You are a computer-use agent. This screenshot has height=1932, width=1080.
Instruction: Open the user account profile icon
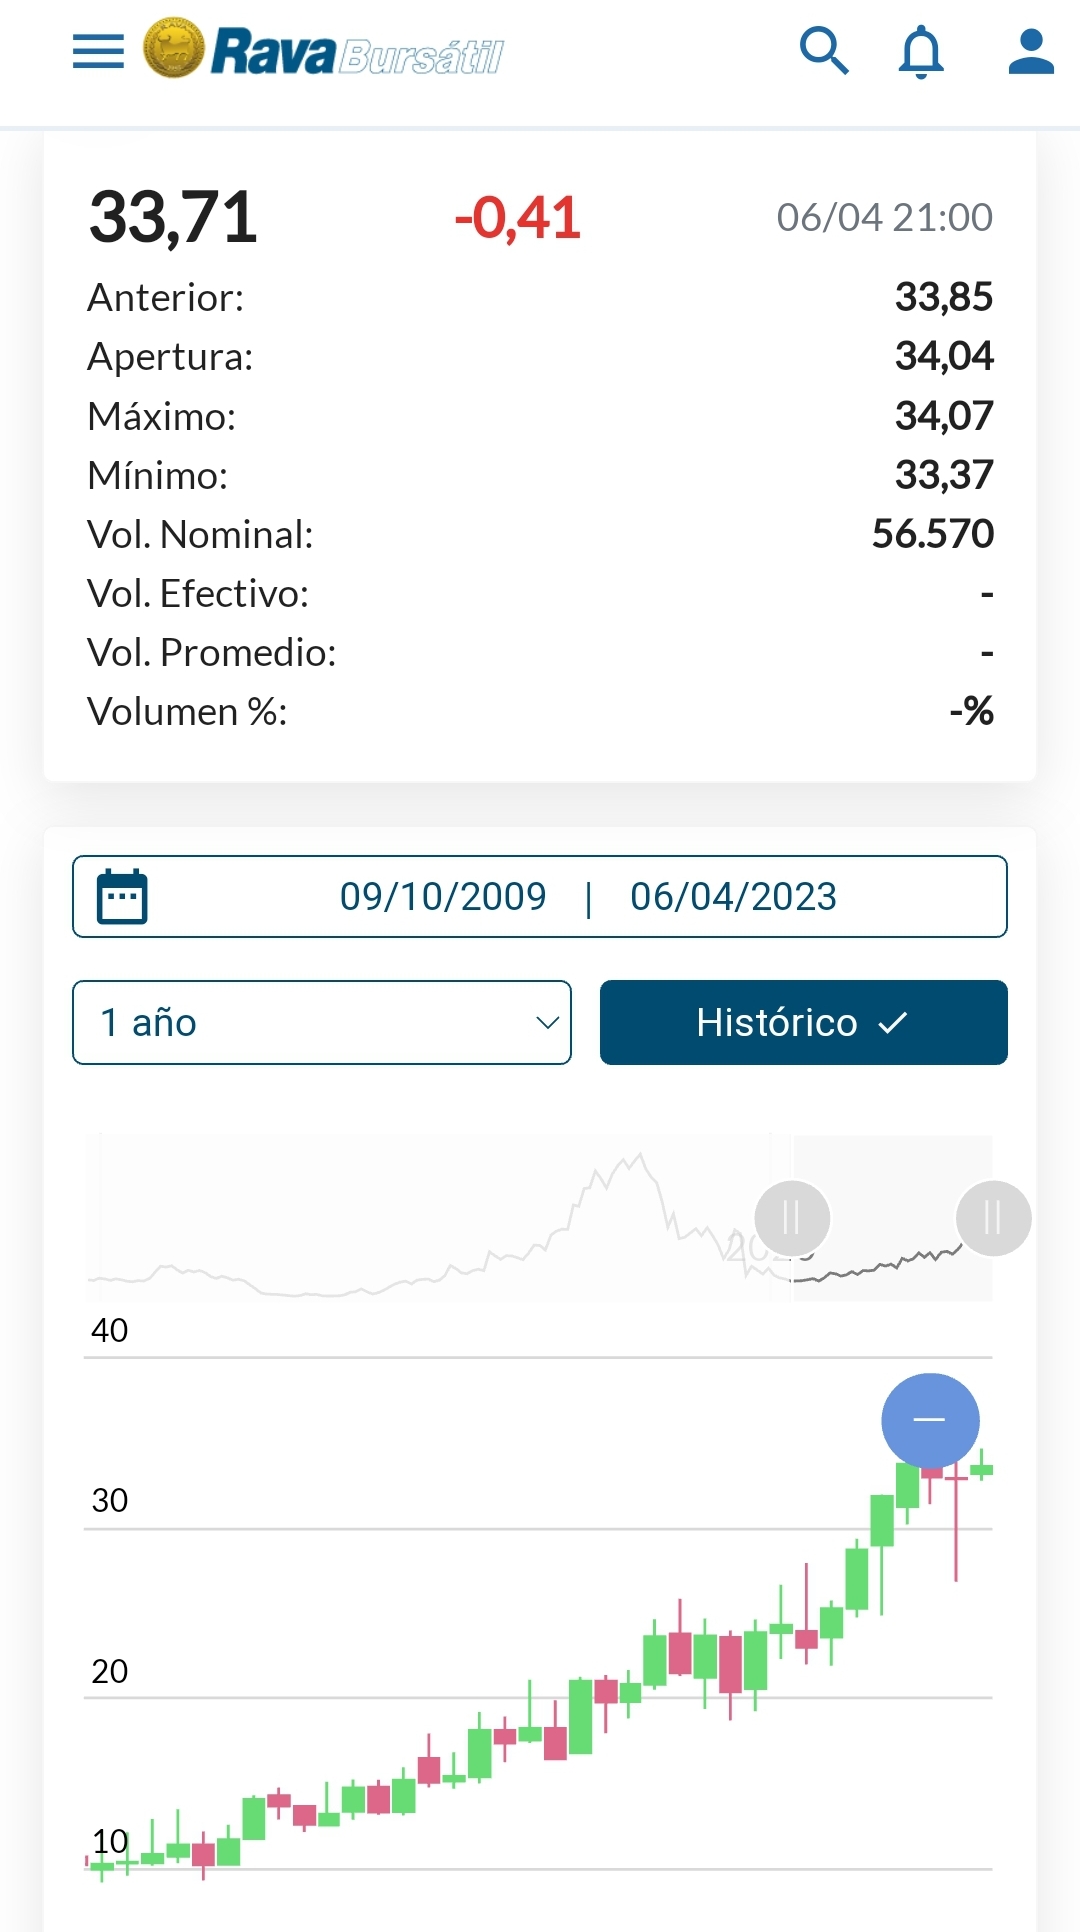pyautogui.click(x=1031, y=51)
